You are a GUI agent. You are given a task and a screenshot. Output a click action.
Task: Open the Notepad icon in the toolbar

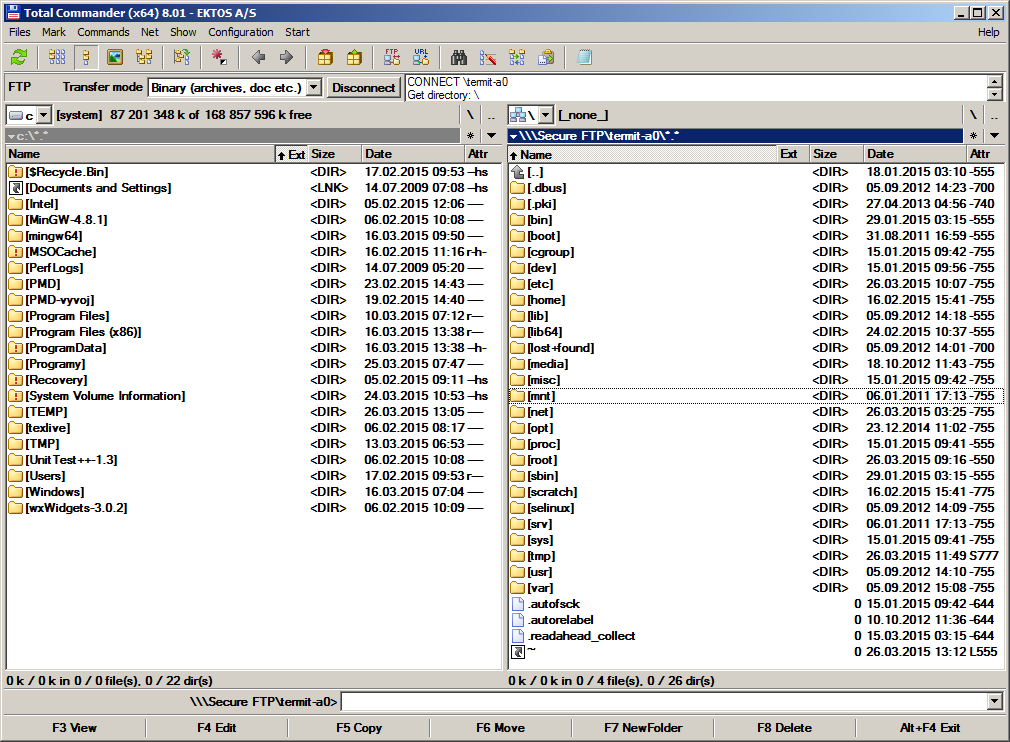pyautogui.click(x=584, y=57)
